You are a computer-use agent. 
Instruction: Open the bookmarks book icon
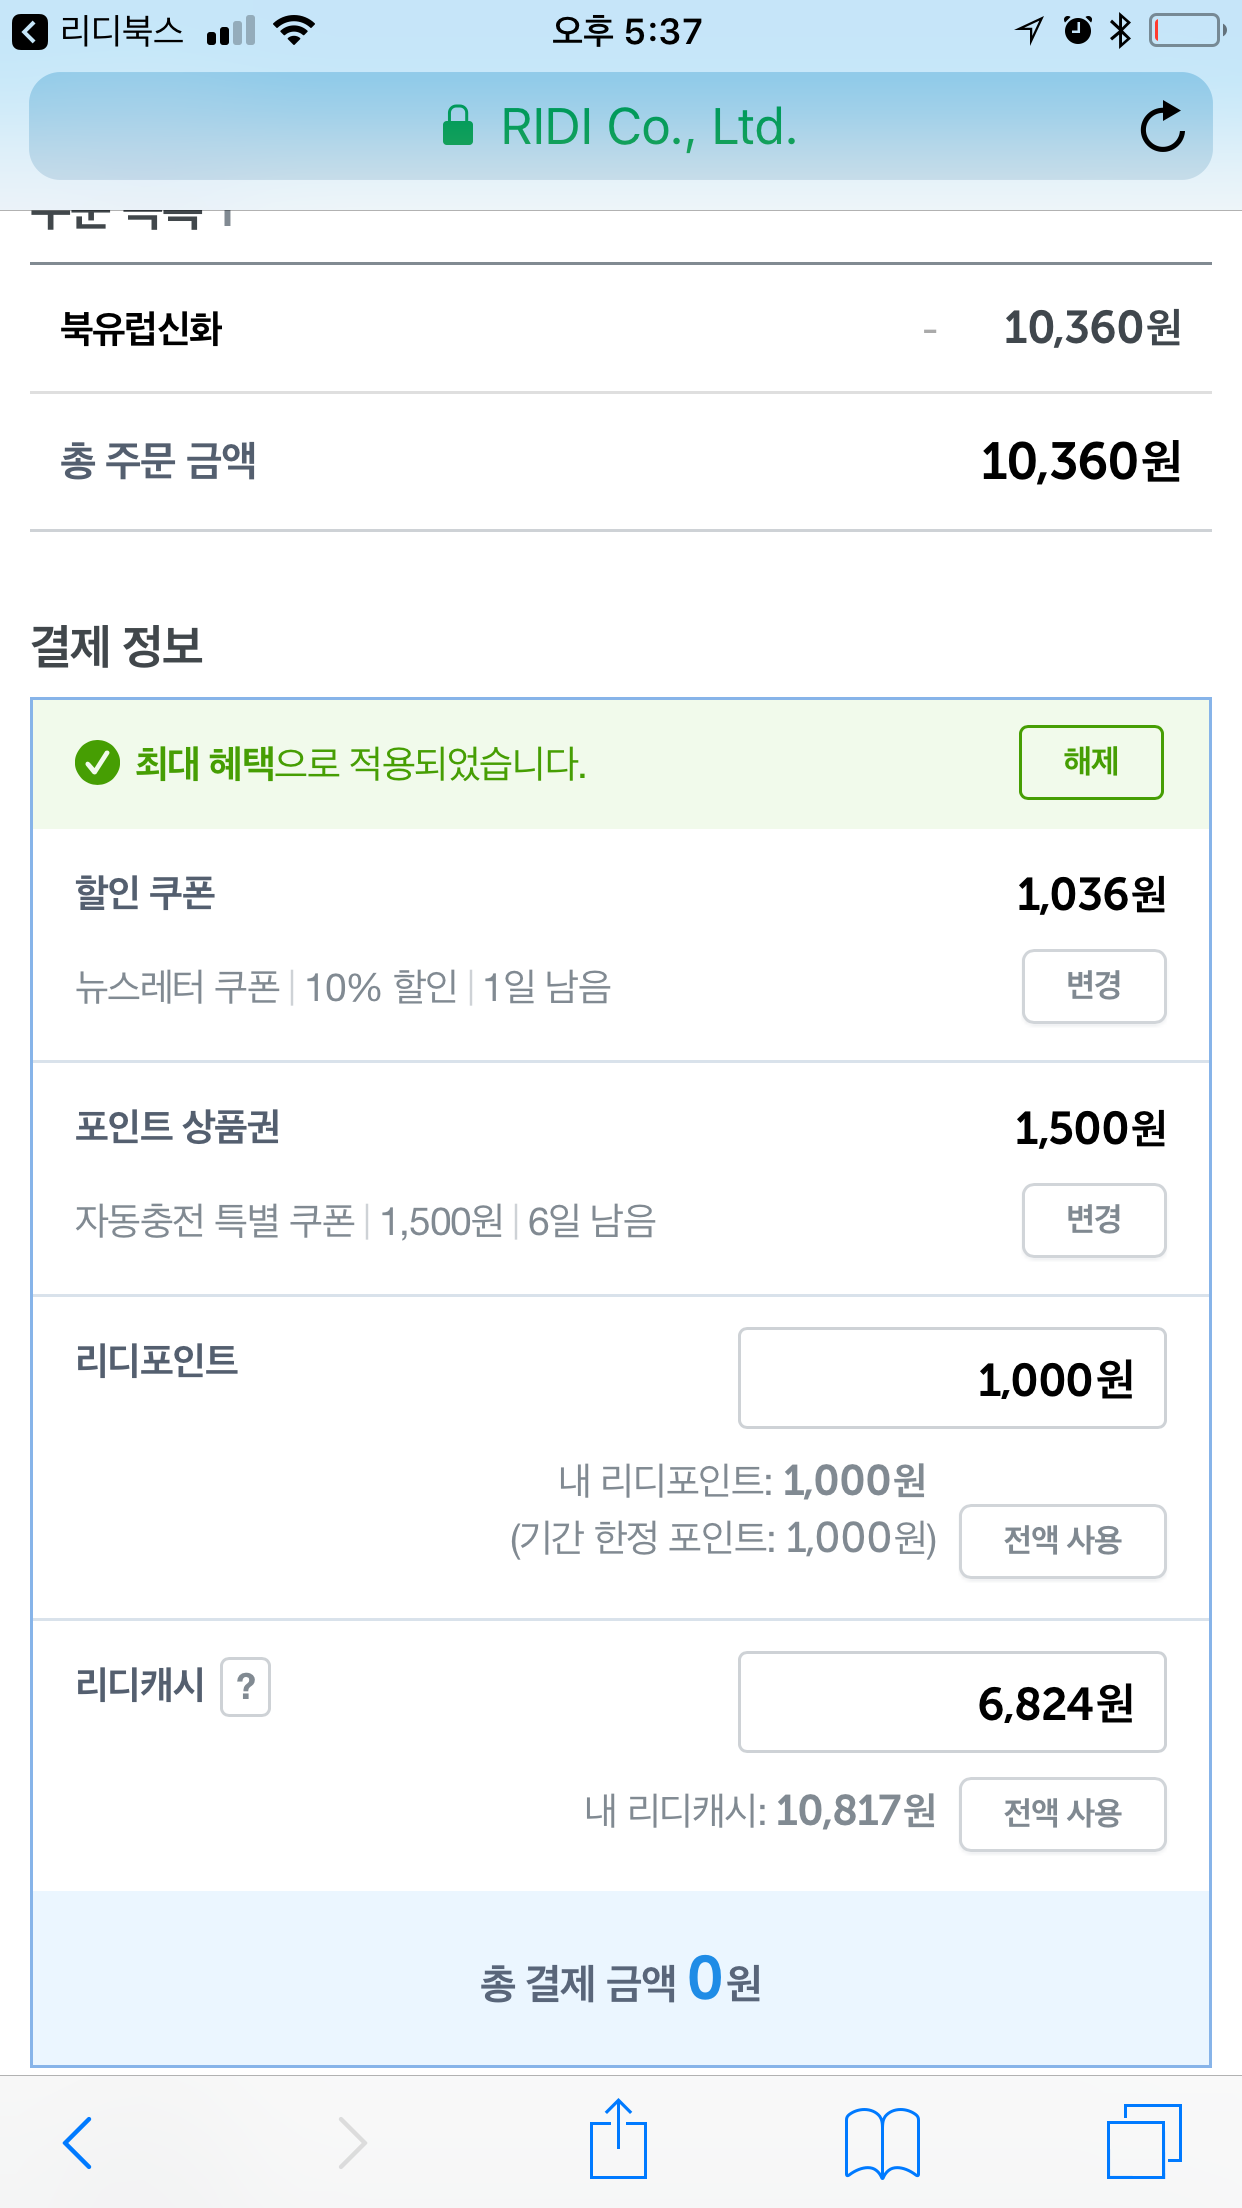click(x=882, y=2142)
